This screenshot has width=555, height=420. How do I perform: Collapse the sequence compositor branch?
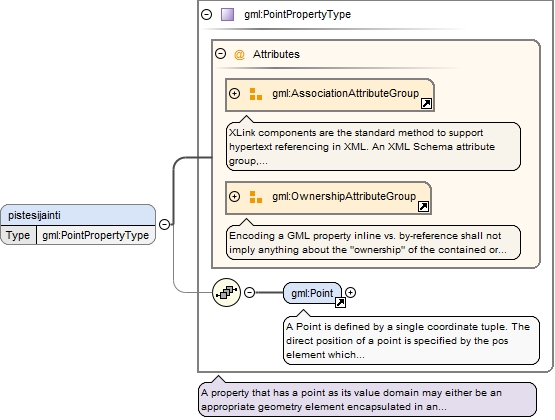coord(250,292)
